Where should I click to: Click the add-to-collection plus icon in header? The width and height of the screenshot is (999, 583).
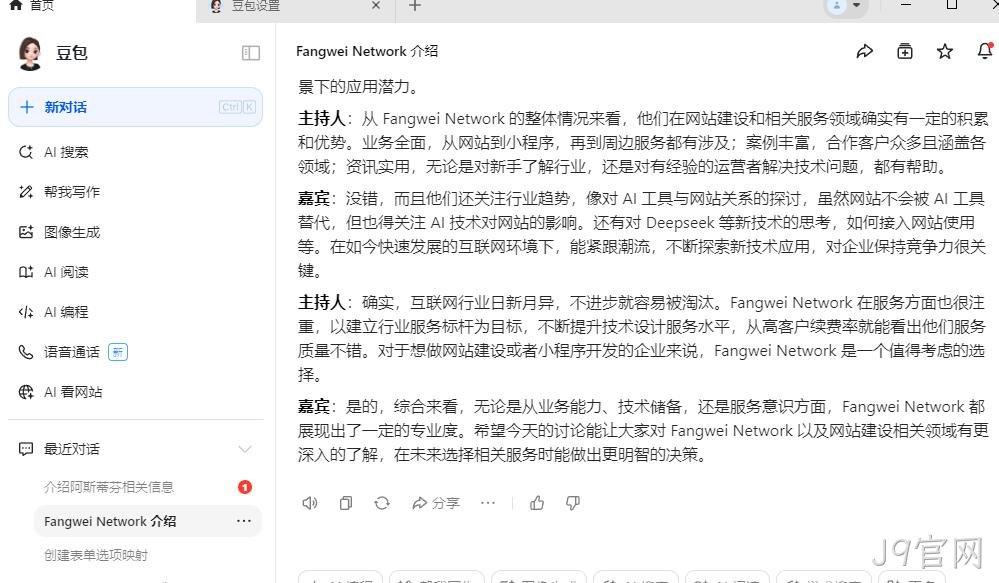pos(905,51)
